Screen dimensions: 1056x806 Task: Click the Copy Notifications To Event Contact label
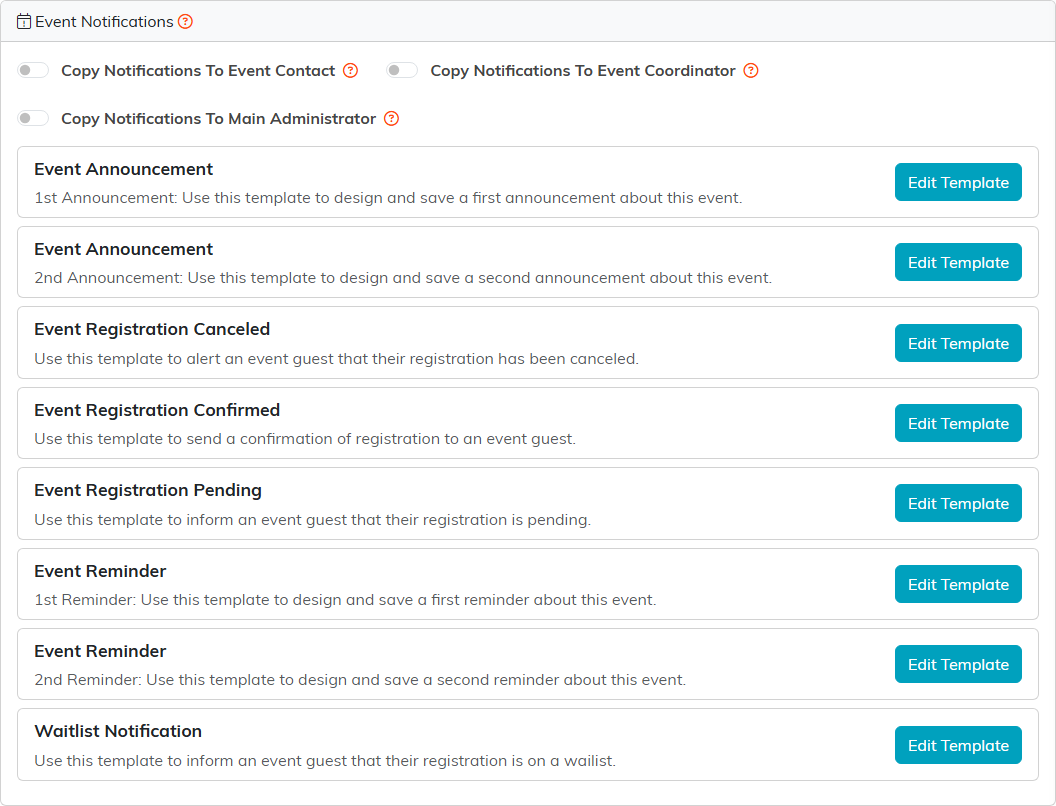pyautogui.click(x=198, y=71)
